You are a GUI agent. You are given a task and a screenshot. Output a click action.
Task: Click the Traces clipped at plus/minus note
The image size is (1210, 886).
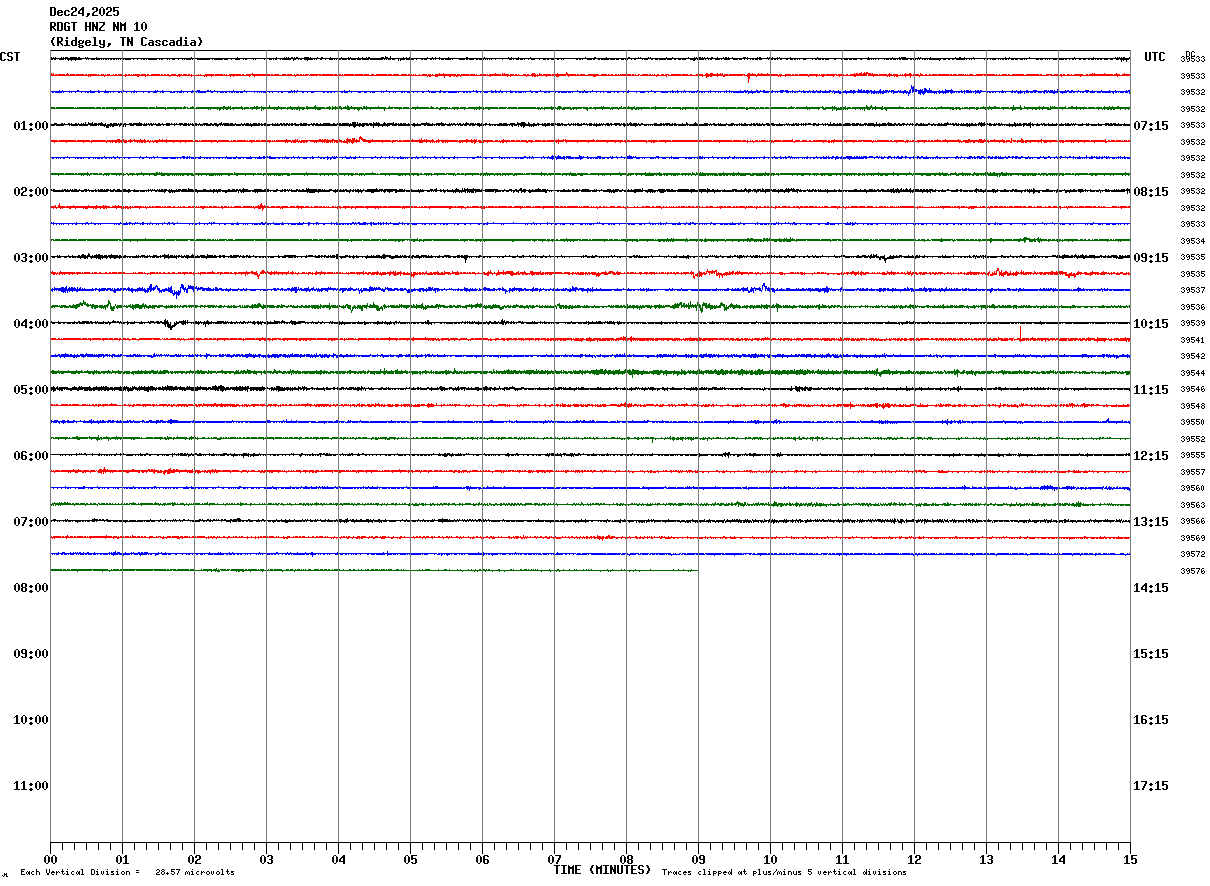[x=784, y=873]
